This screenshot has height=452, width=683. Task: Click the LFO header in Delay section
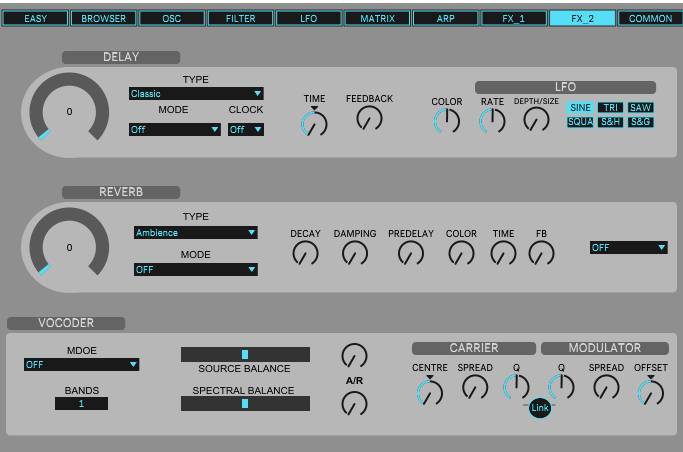(x=565, y=88)
